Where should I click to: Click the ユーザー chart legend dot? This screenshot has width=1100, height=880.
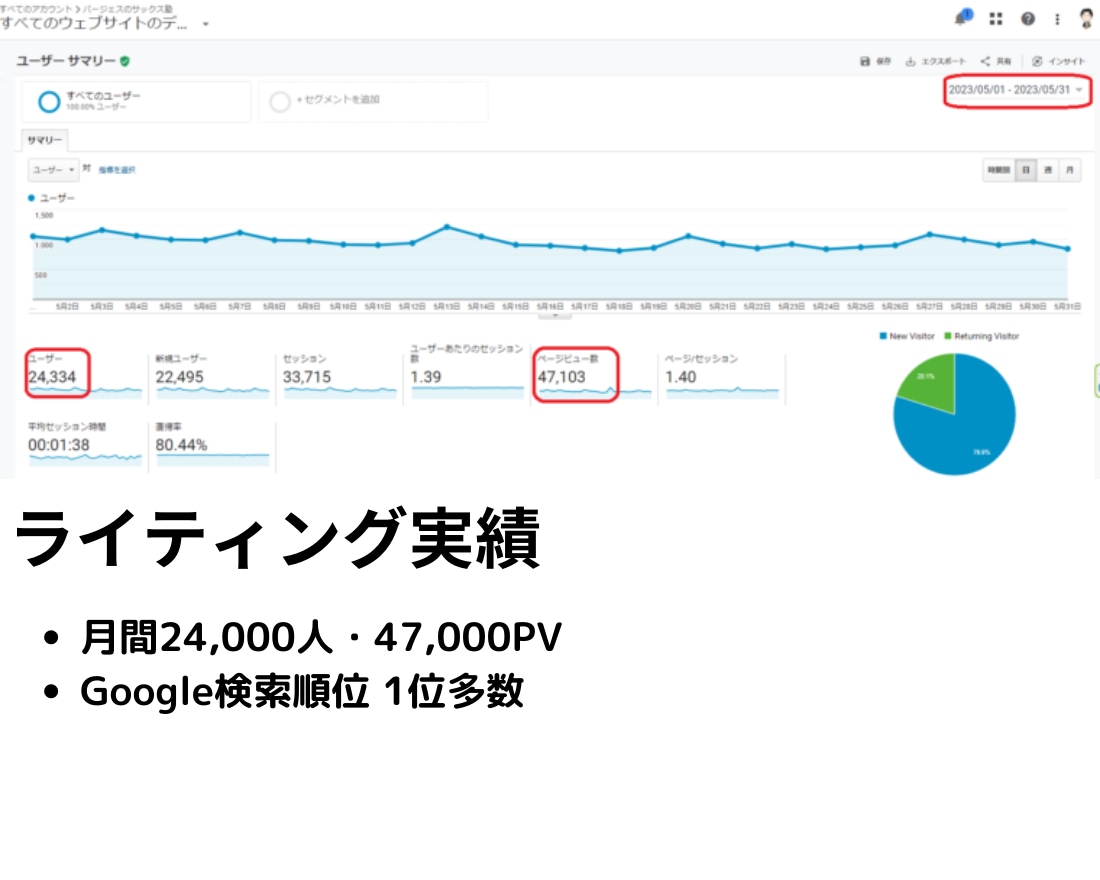click(31, 198)
